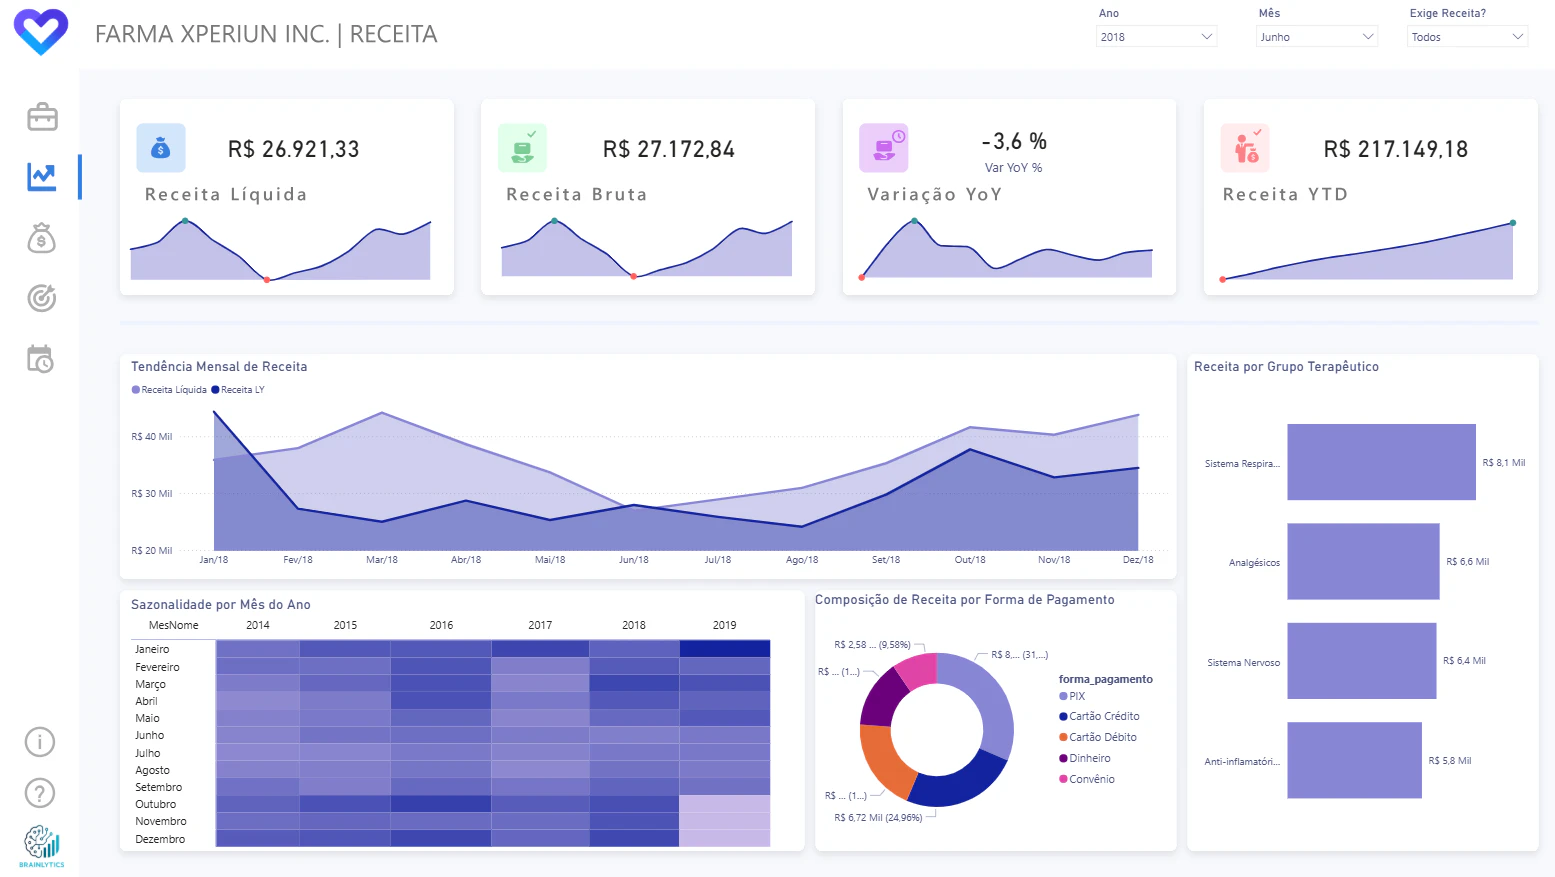Select the Agosto row label
This screenshot has width=1555, height=877.
tap(152, 770)
